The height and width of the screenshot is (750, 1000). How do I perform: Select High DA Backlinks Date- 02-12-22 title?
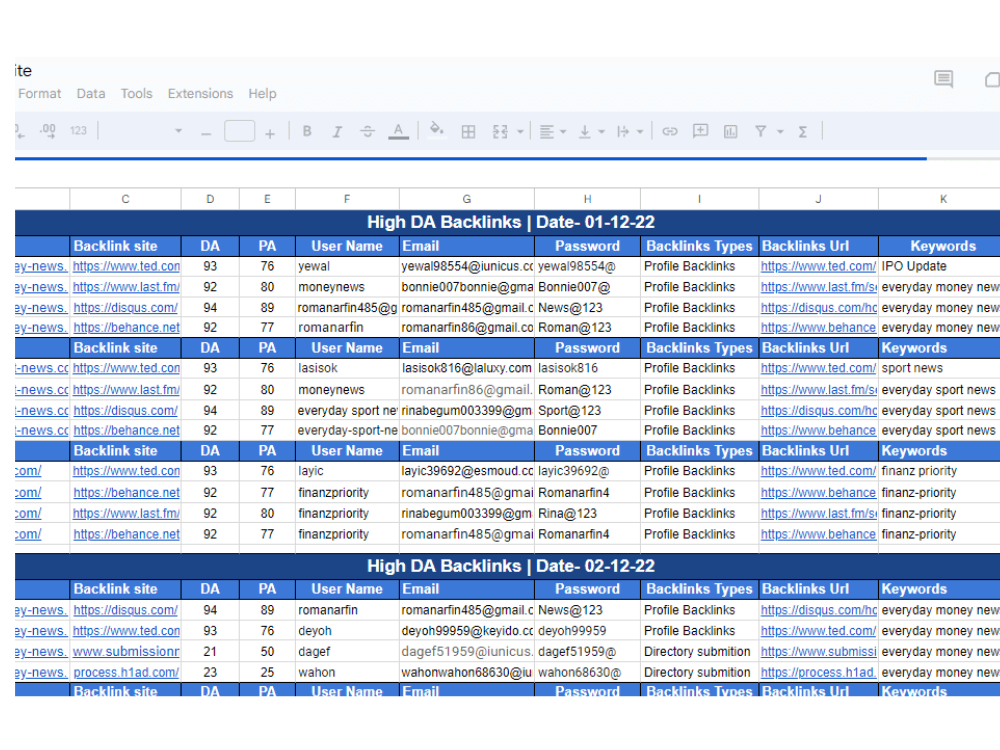tap(511, 566)
